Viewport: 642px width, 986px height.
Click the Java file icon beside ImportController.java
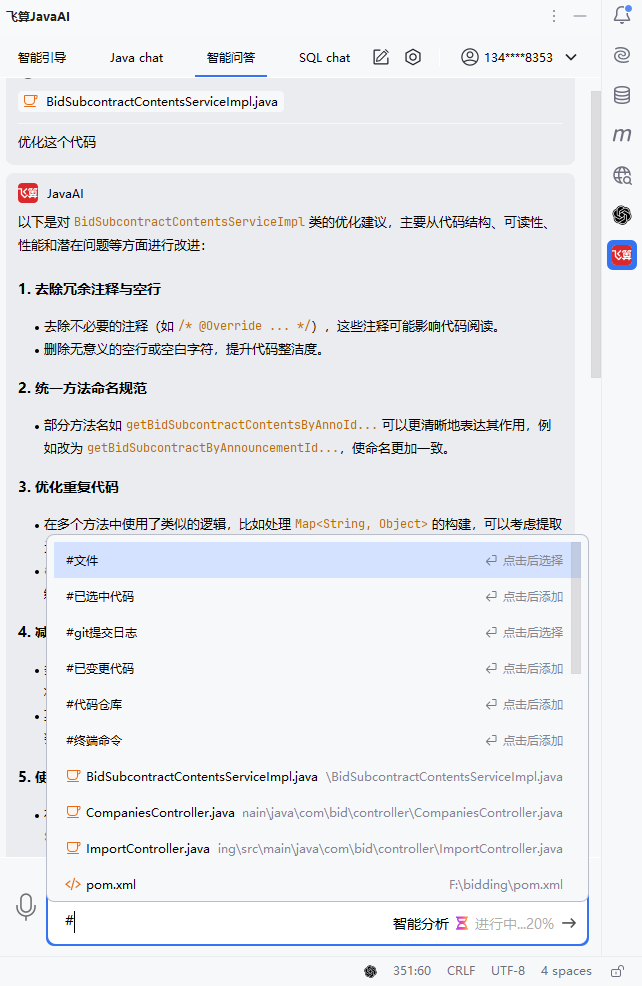pyautogui.click(x=73, y=848)
